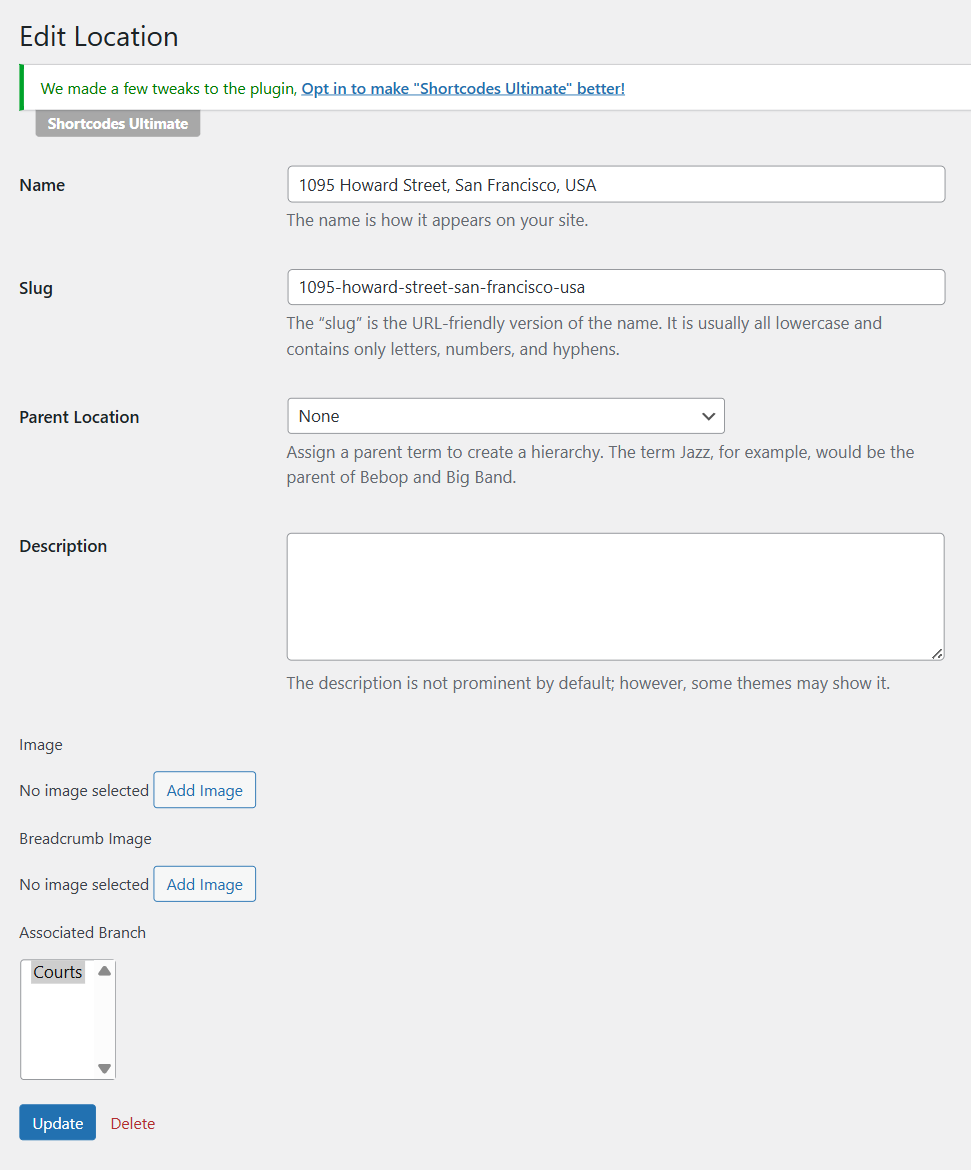The image size is (971, 1170).
Task: Click into the Slug input field
Action: (615, 287)
